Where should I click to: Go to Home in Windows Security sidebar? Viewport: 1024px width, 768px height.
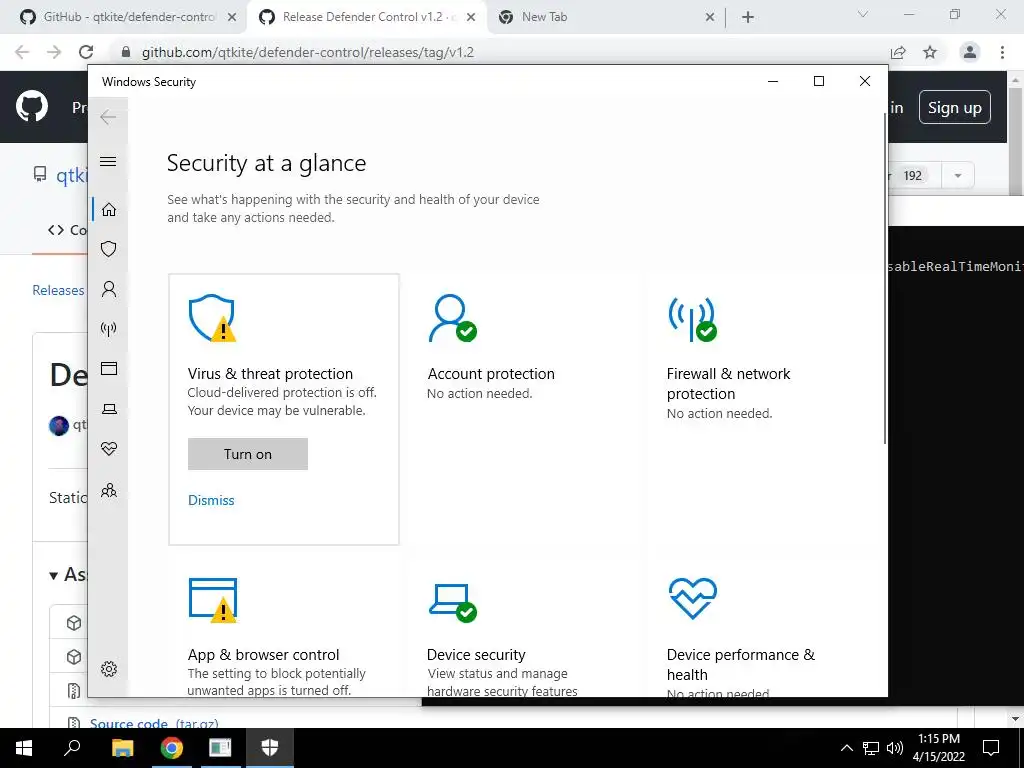[x=108, y=209]
